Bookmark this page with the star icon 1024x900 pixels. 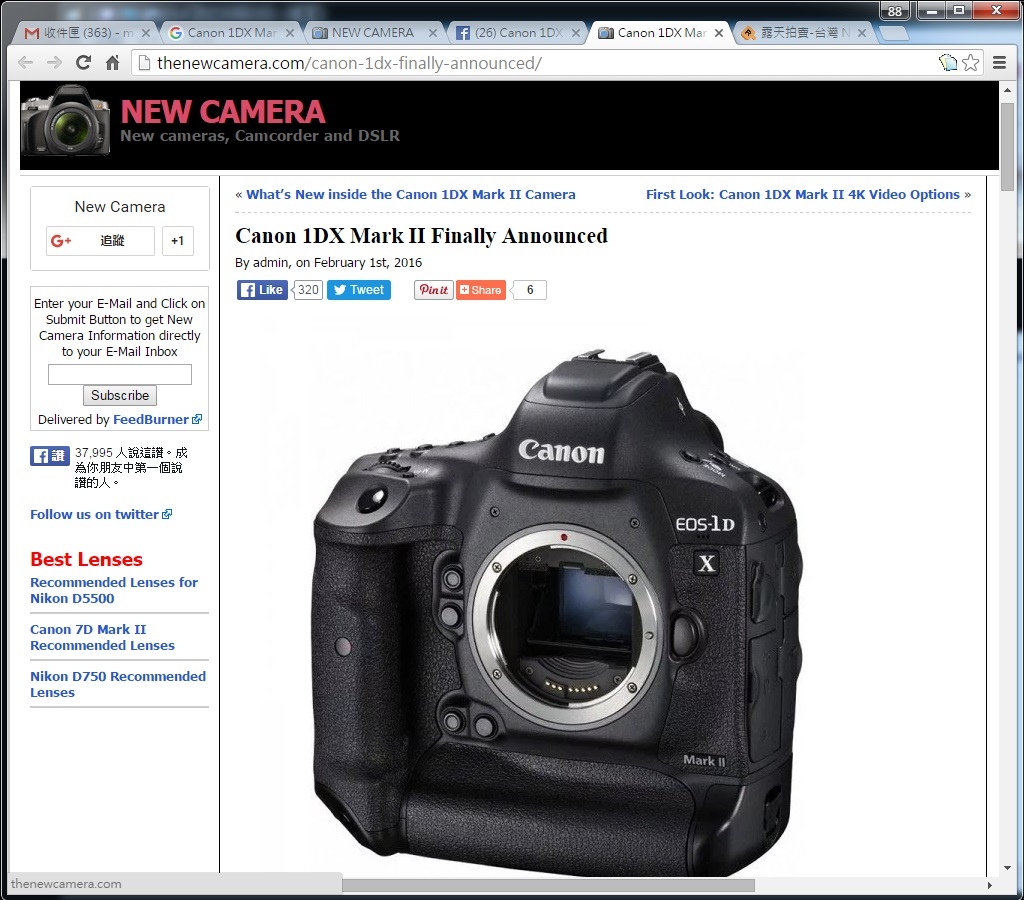970,63
